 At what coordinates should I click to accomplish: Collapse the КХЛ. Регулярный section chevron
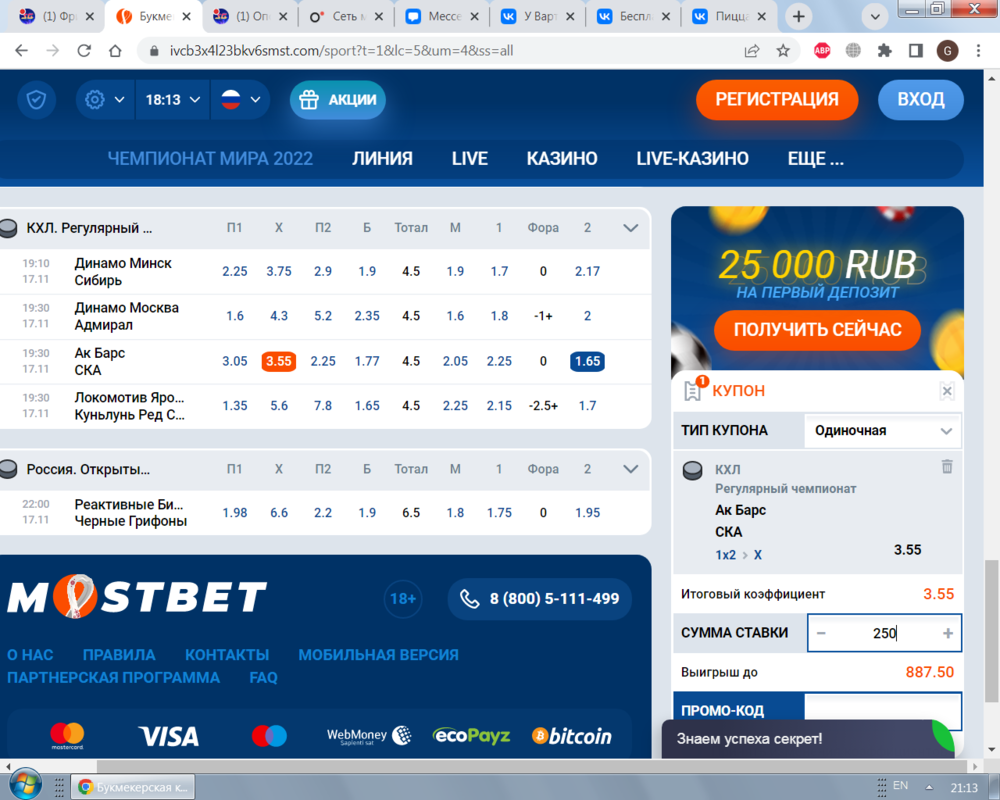631,228
